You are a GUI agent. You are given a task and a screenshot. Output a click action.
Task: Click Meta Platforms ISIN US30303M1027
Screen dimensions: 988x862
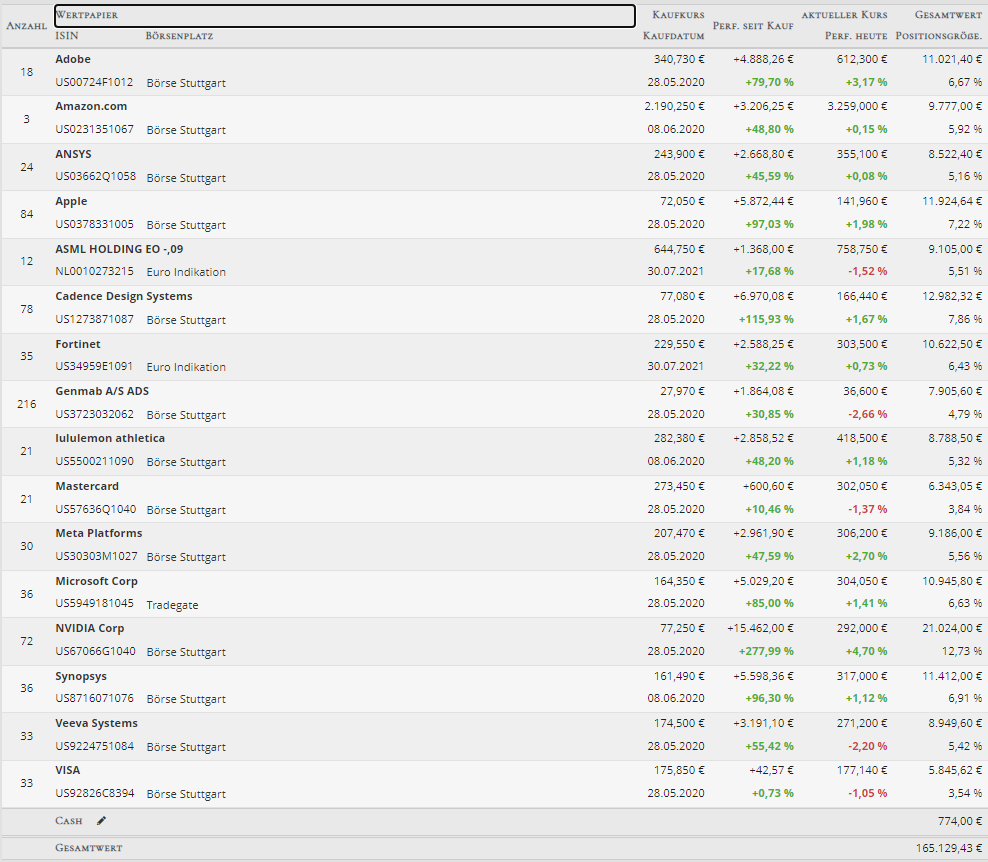point(96,556)
